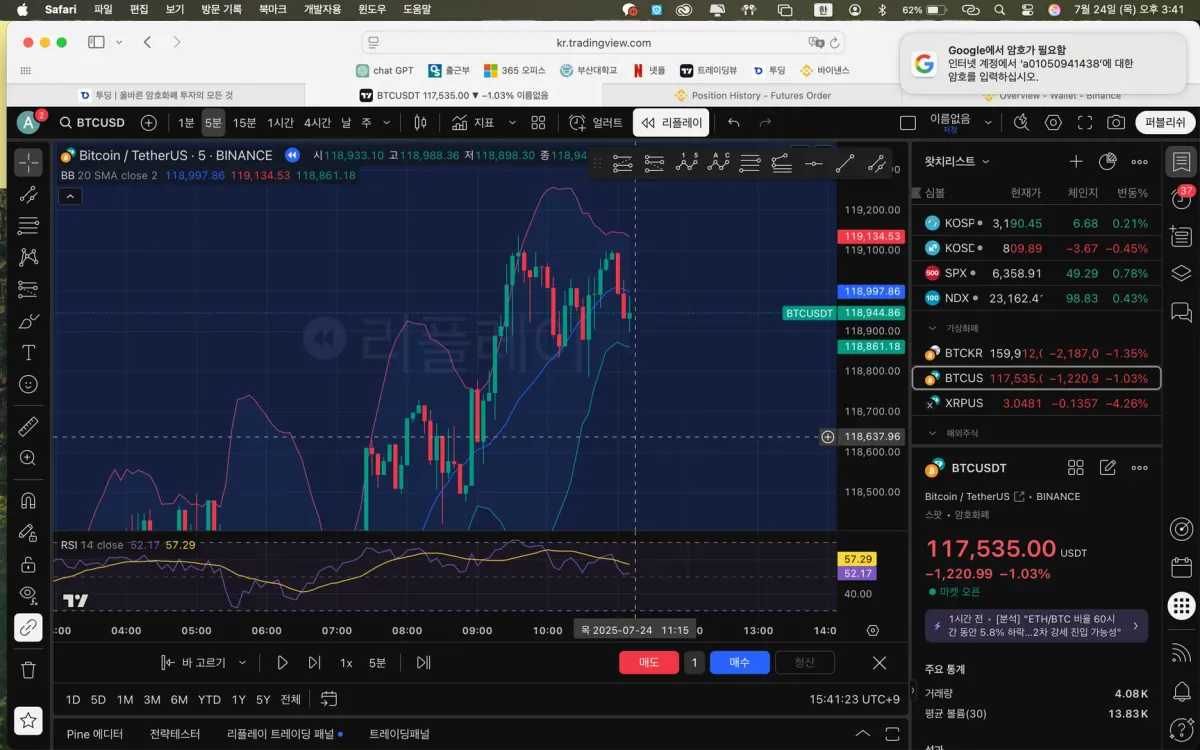Take a chart snapshot with the camera icon
This screenshot has height=750, width=1200.
pyautogui.click(x=1116, y=122)
